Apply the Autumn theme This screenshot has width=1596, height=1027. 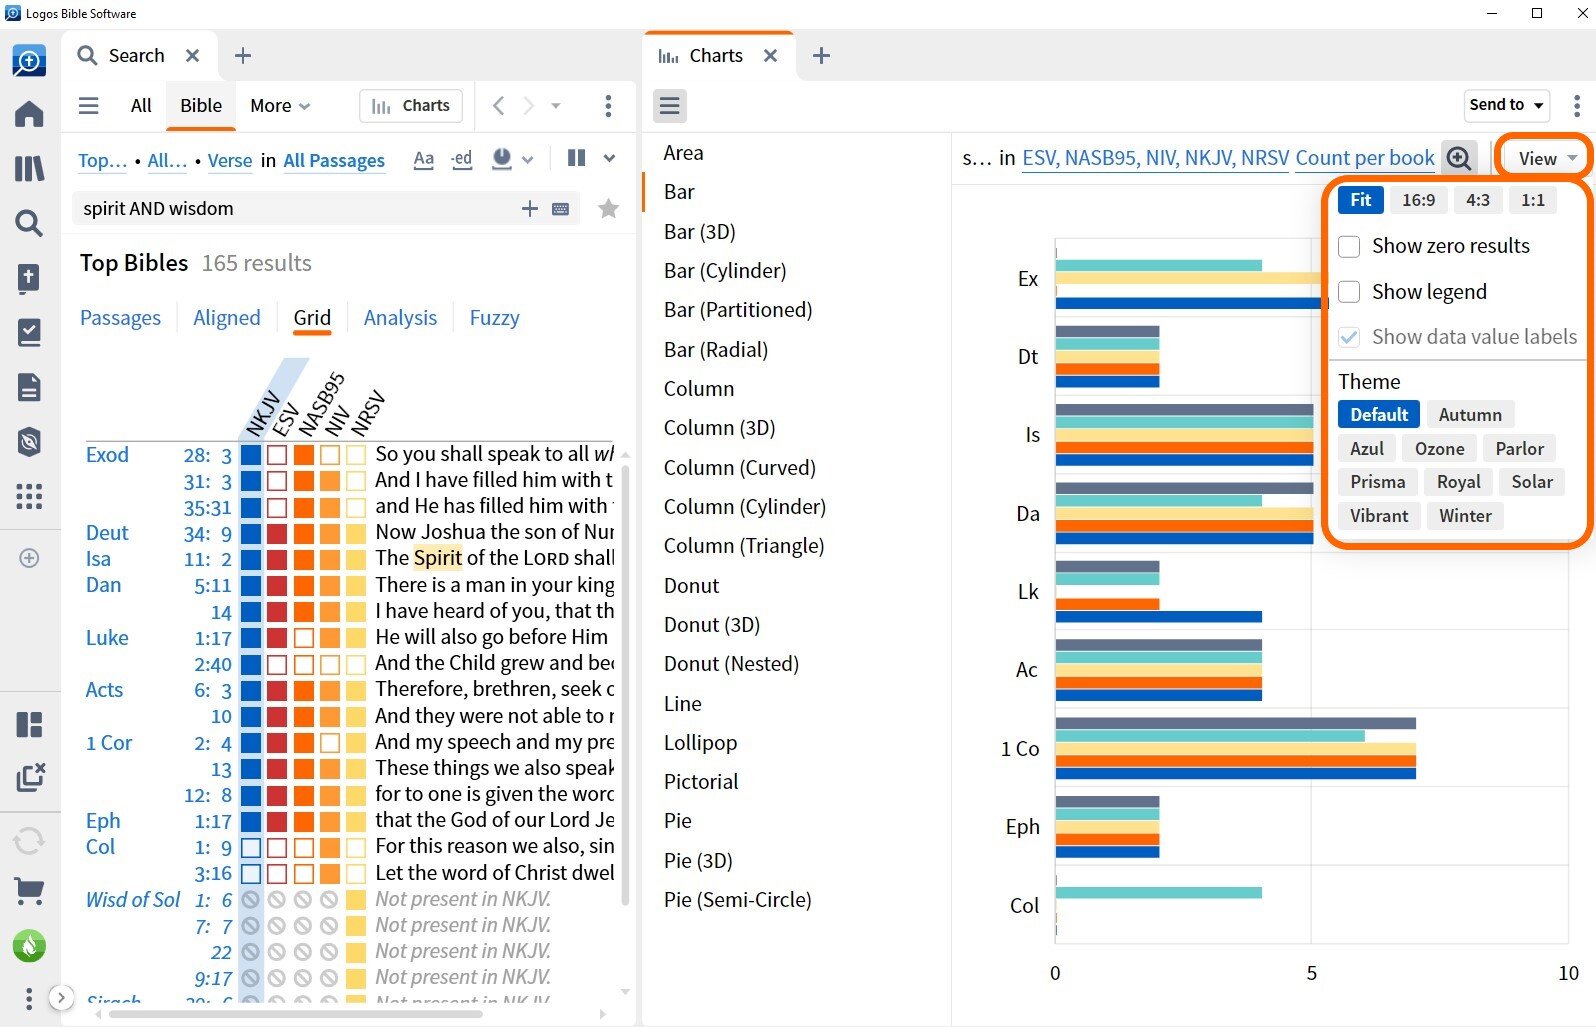coord(1469,415)
